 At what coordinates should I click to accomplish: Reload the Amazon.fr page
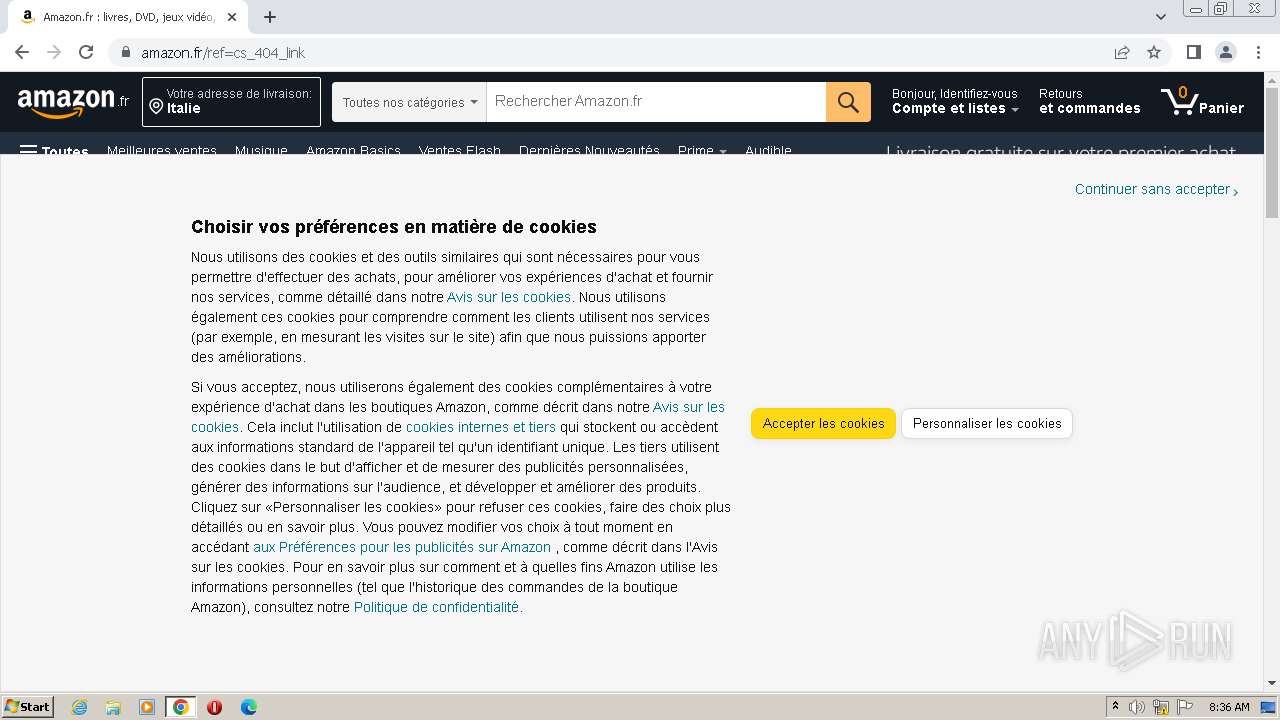[86, 53]
